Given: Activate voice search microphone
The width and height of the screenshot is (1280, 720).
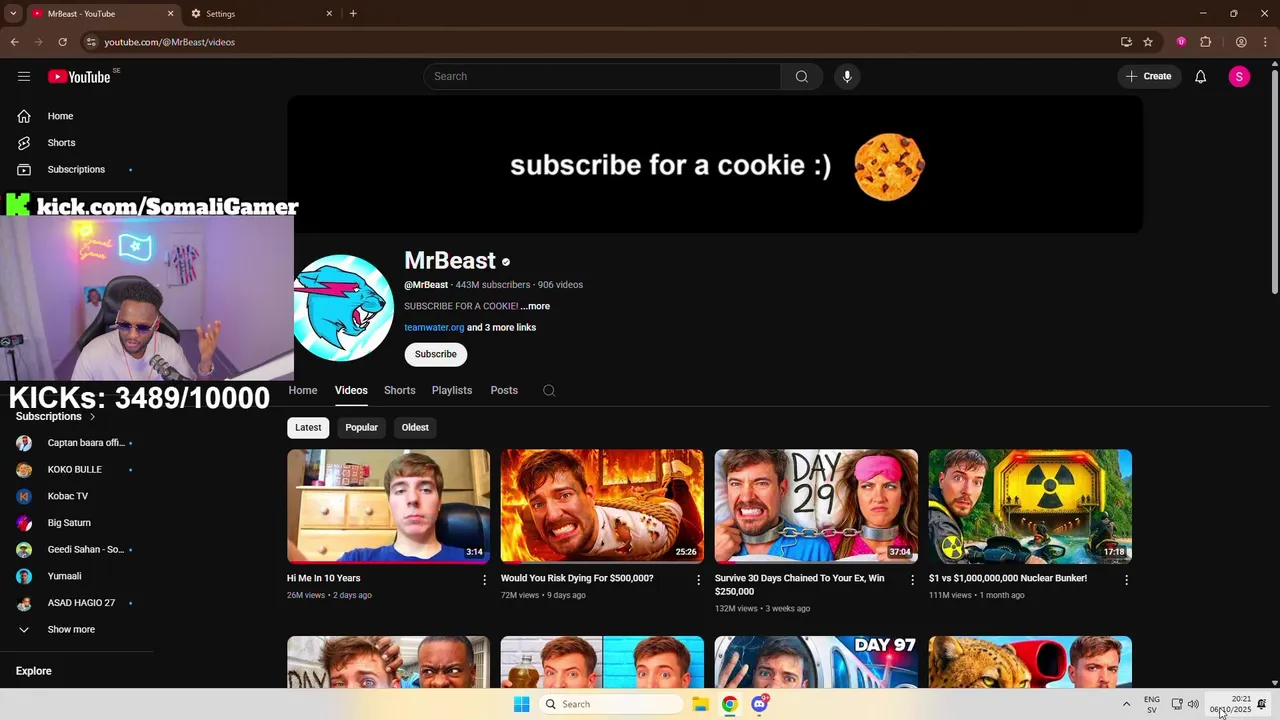Looking at the screenshot, I should tap(847, 76).
